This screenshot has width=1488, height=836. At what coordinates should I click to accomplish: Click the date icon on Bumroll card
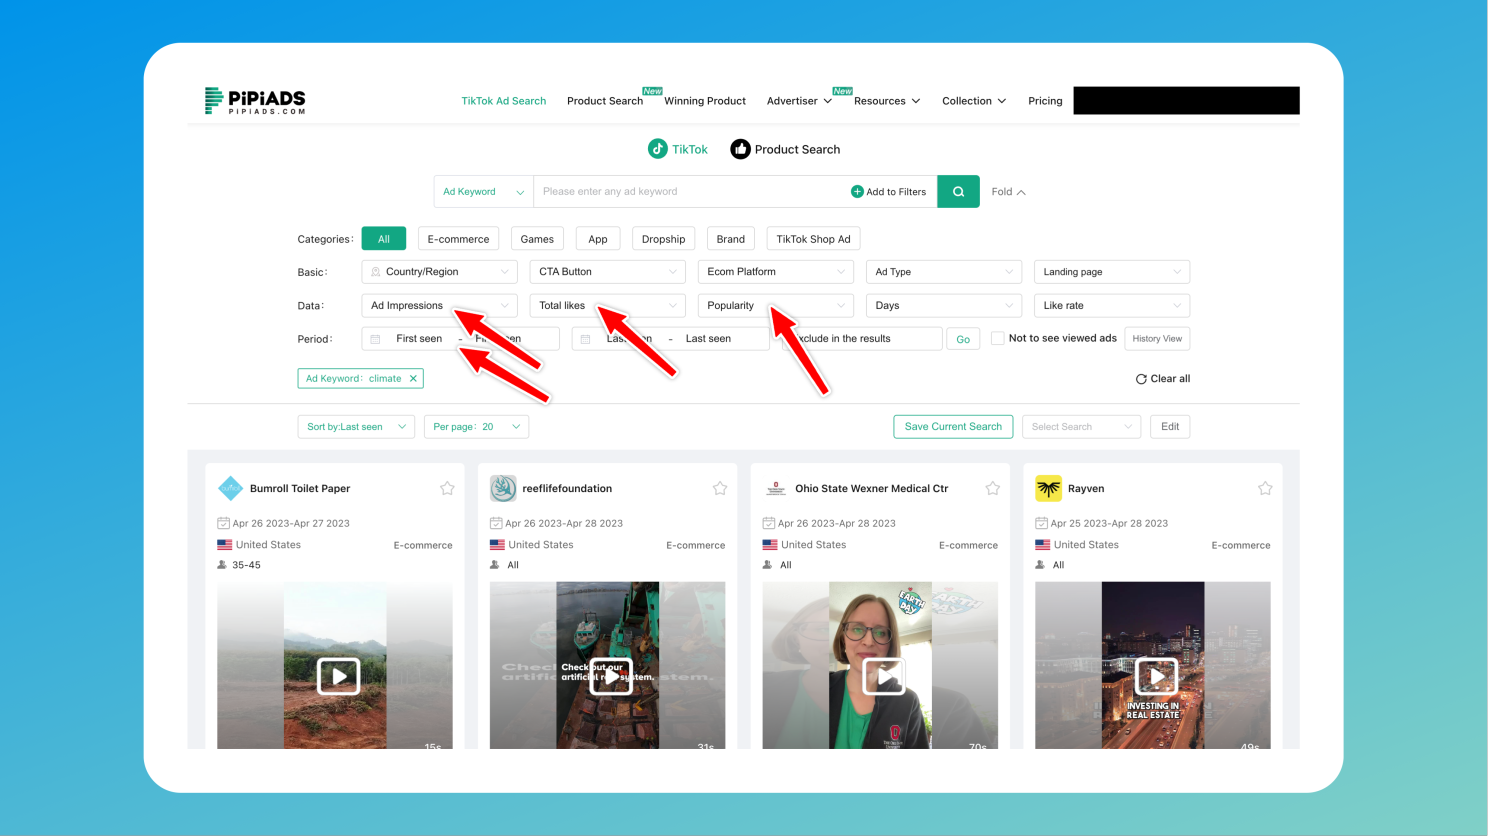point(223,523)
